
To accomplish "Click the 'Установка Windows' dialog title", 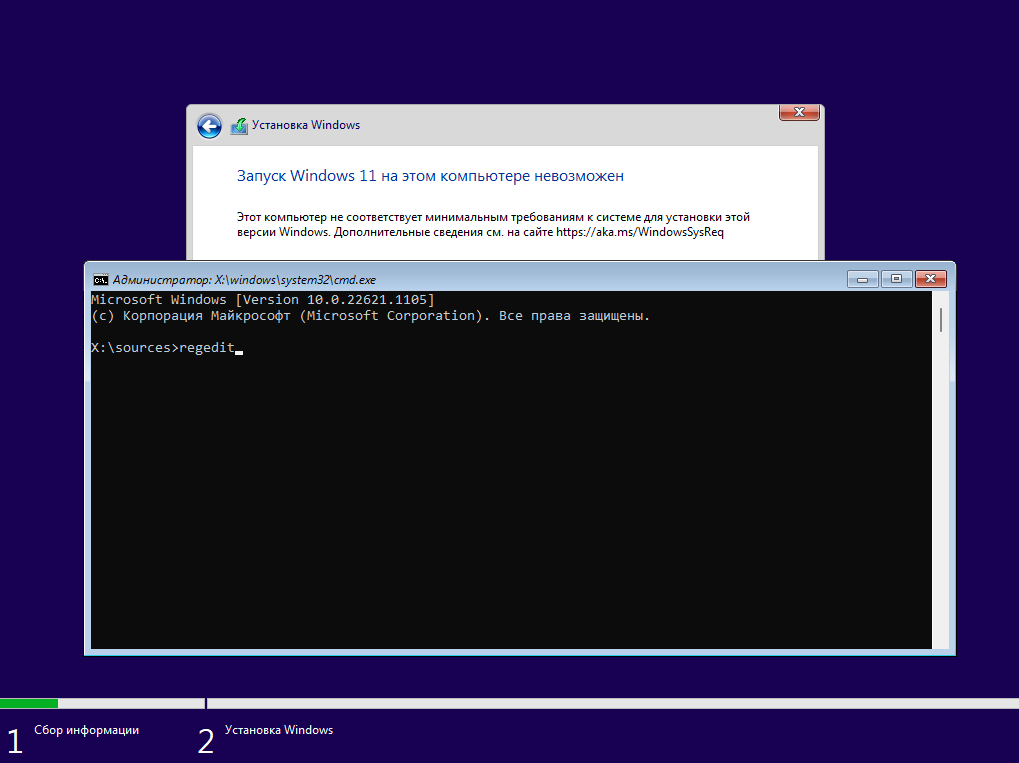I will pyautogui.click(x=305, y=125).
